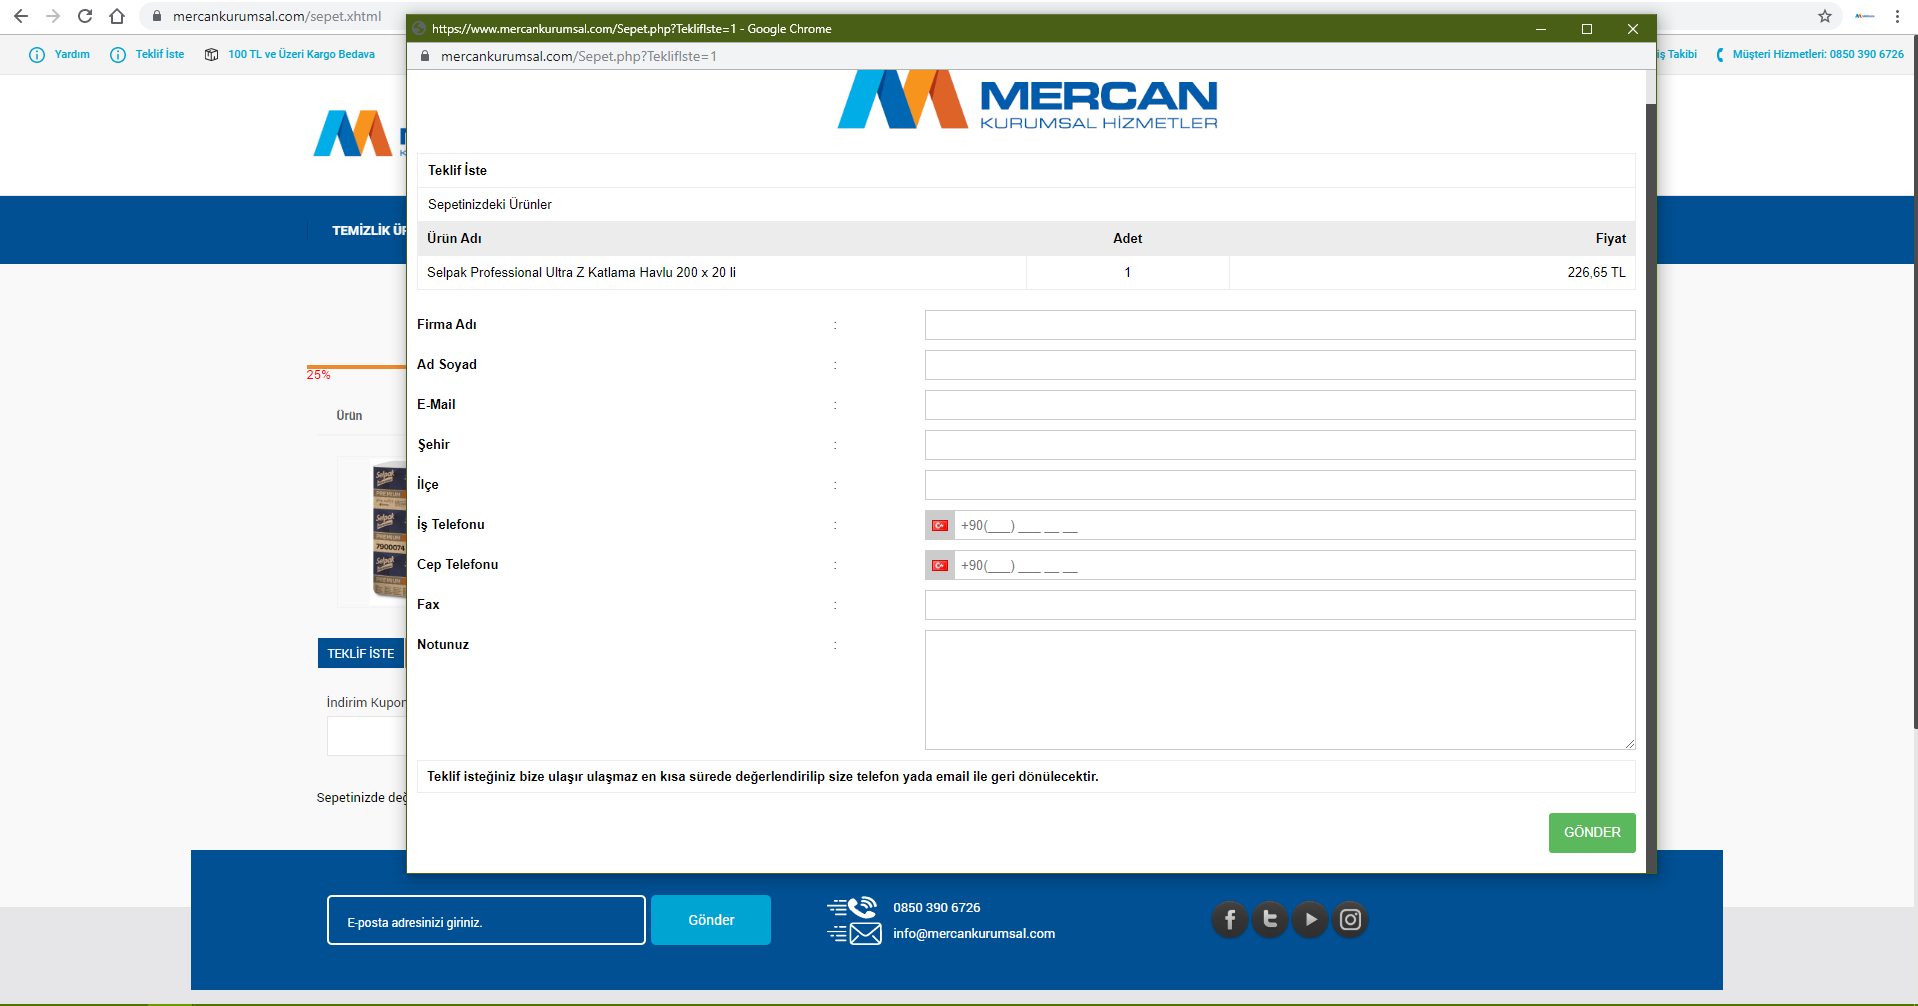
Task: Click the İndirim Kupon input box
Action: (366, 736)
